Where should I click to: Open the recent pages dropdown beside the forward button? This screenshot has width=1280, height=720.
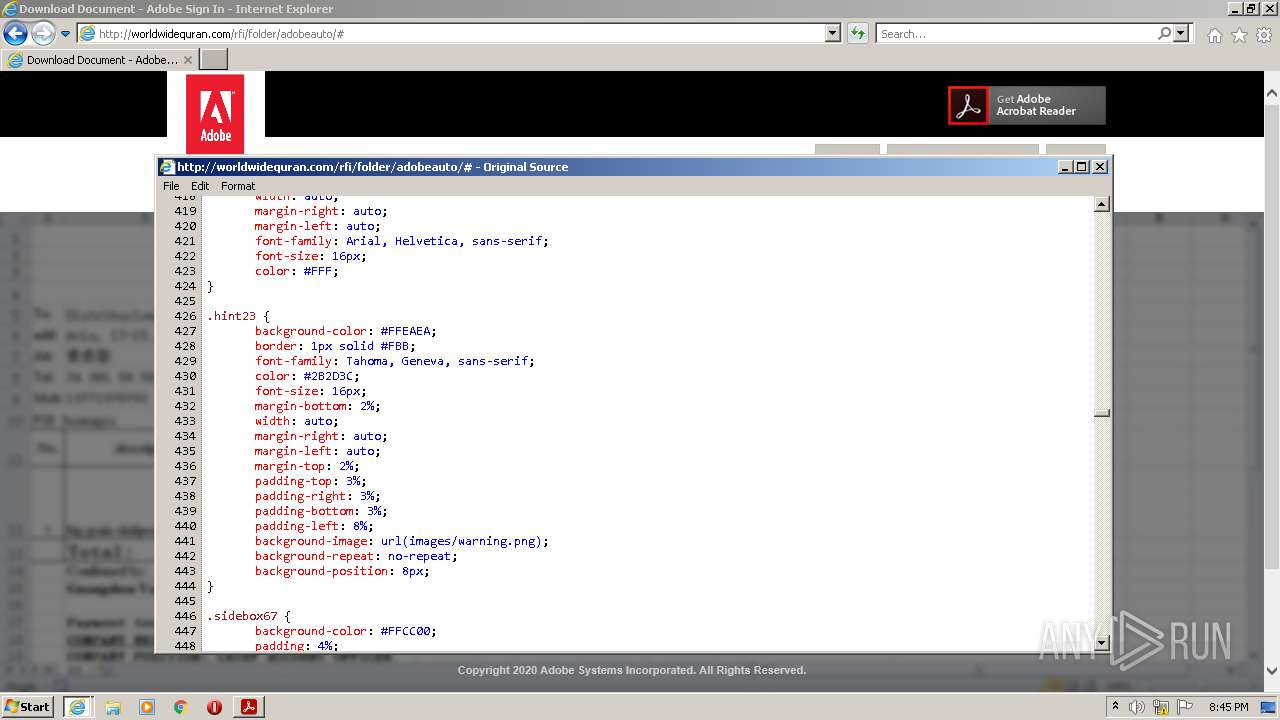pos(66,34)
